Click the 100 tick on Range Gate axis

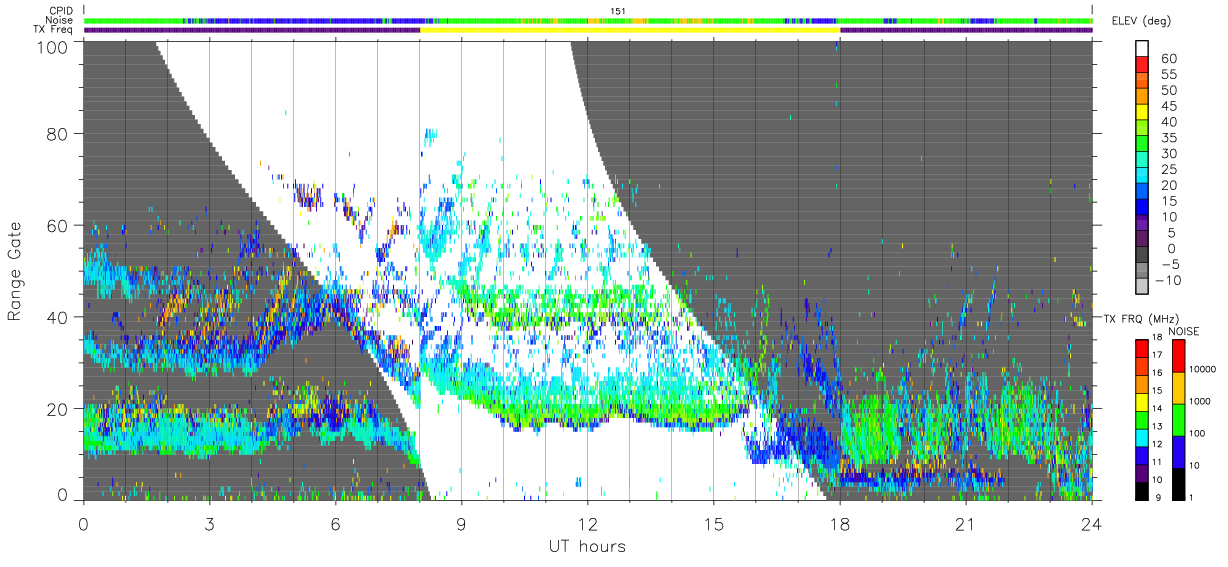click(53, 45)
